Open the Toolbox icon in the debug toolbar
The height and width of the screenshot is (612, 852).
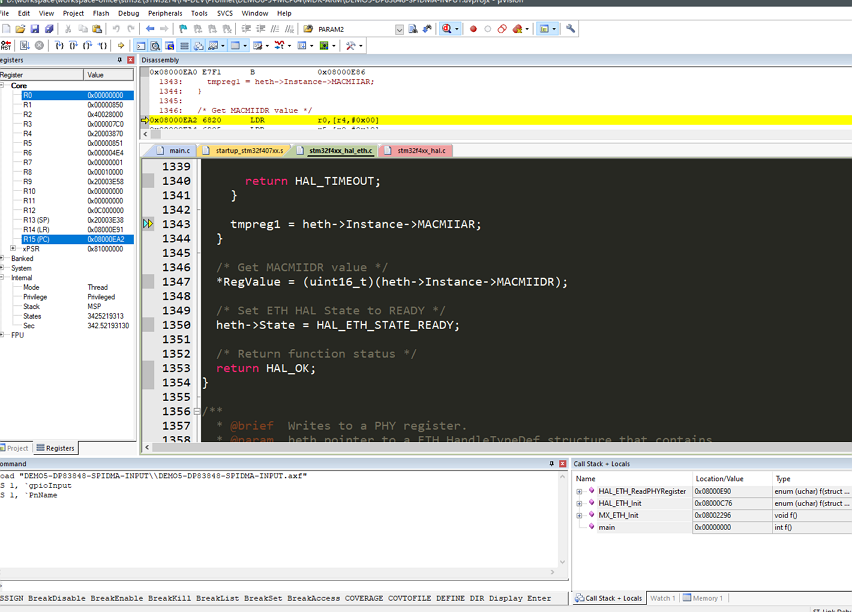350,46
